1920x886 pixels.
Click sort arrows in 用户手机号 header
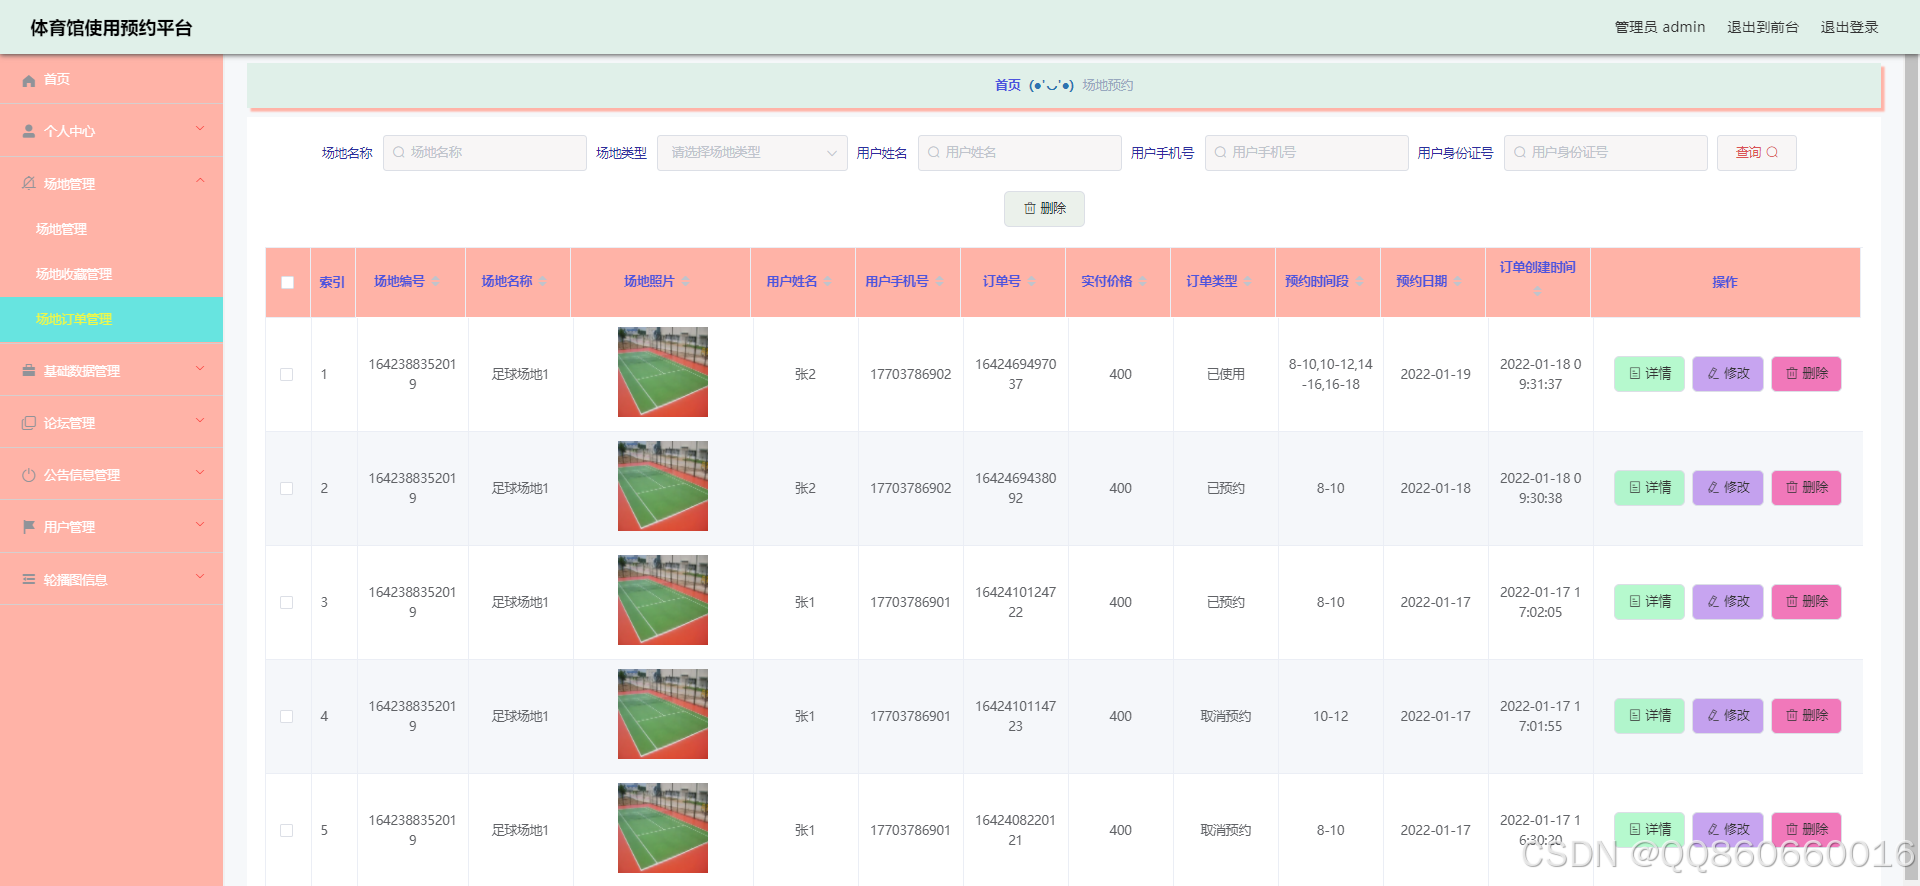tap(940, 282)
